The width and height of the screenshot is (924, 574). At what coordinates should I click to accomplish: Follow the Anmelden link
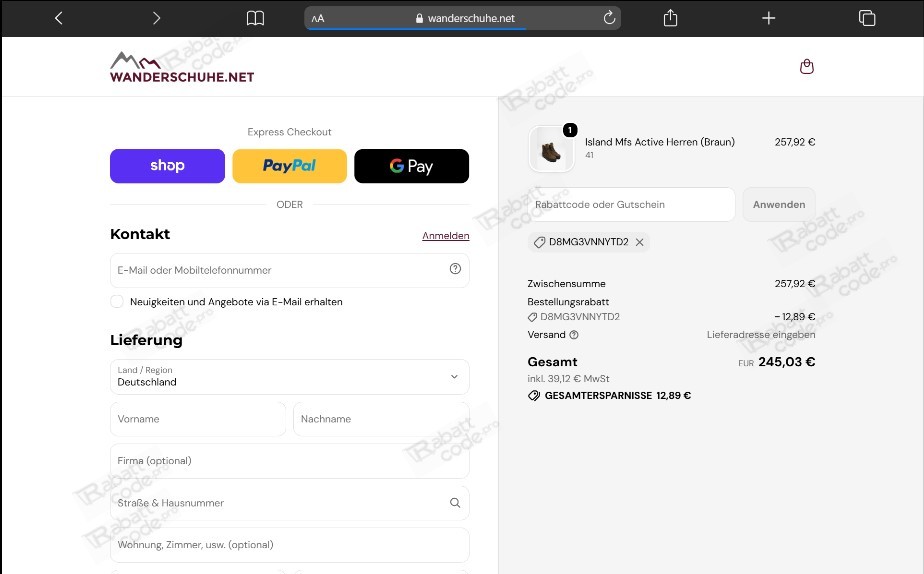click(x=446, y=236)
